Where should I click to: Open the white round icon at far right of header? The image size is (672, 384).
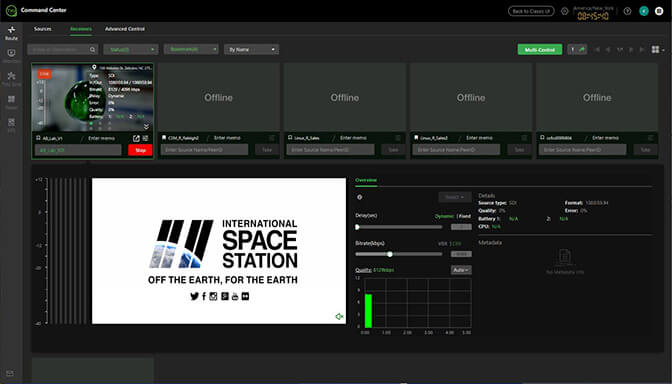[659, 11]
